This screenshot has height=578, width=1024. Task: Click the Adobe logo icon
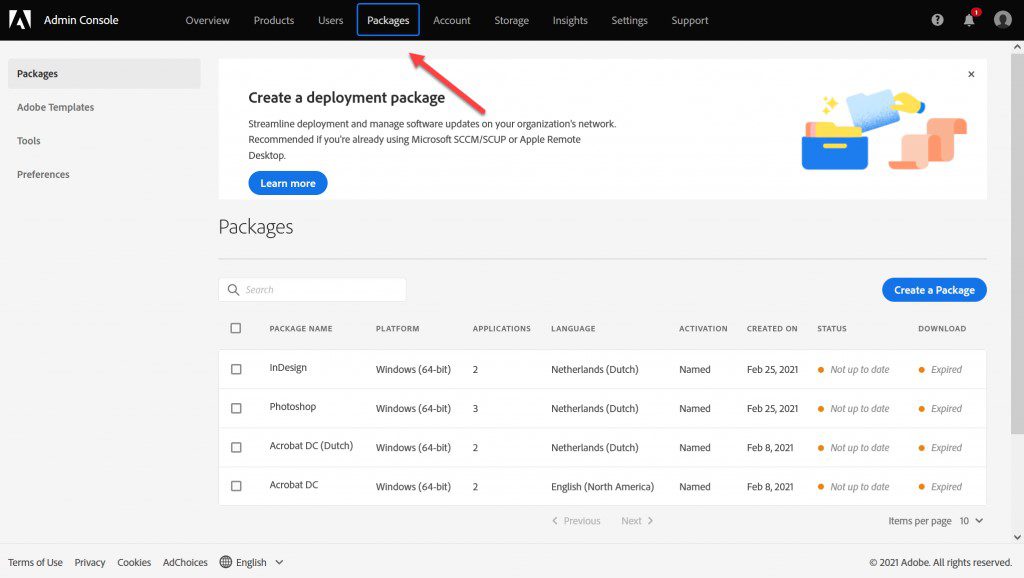(x=20, y=20)
